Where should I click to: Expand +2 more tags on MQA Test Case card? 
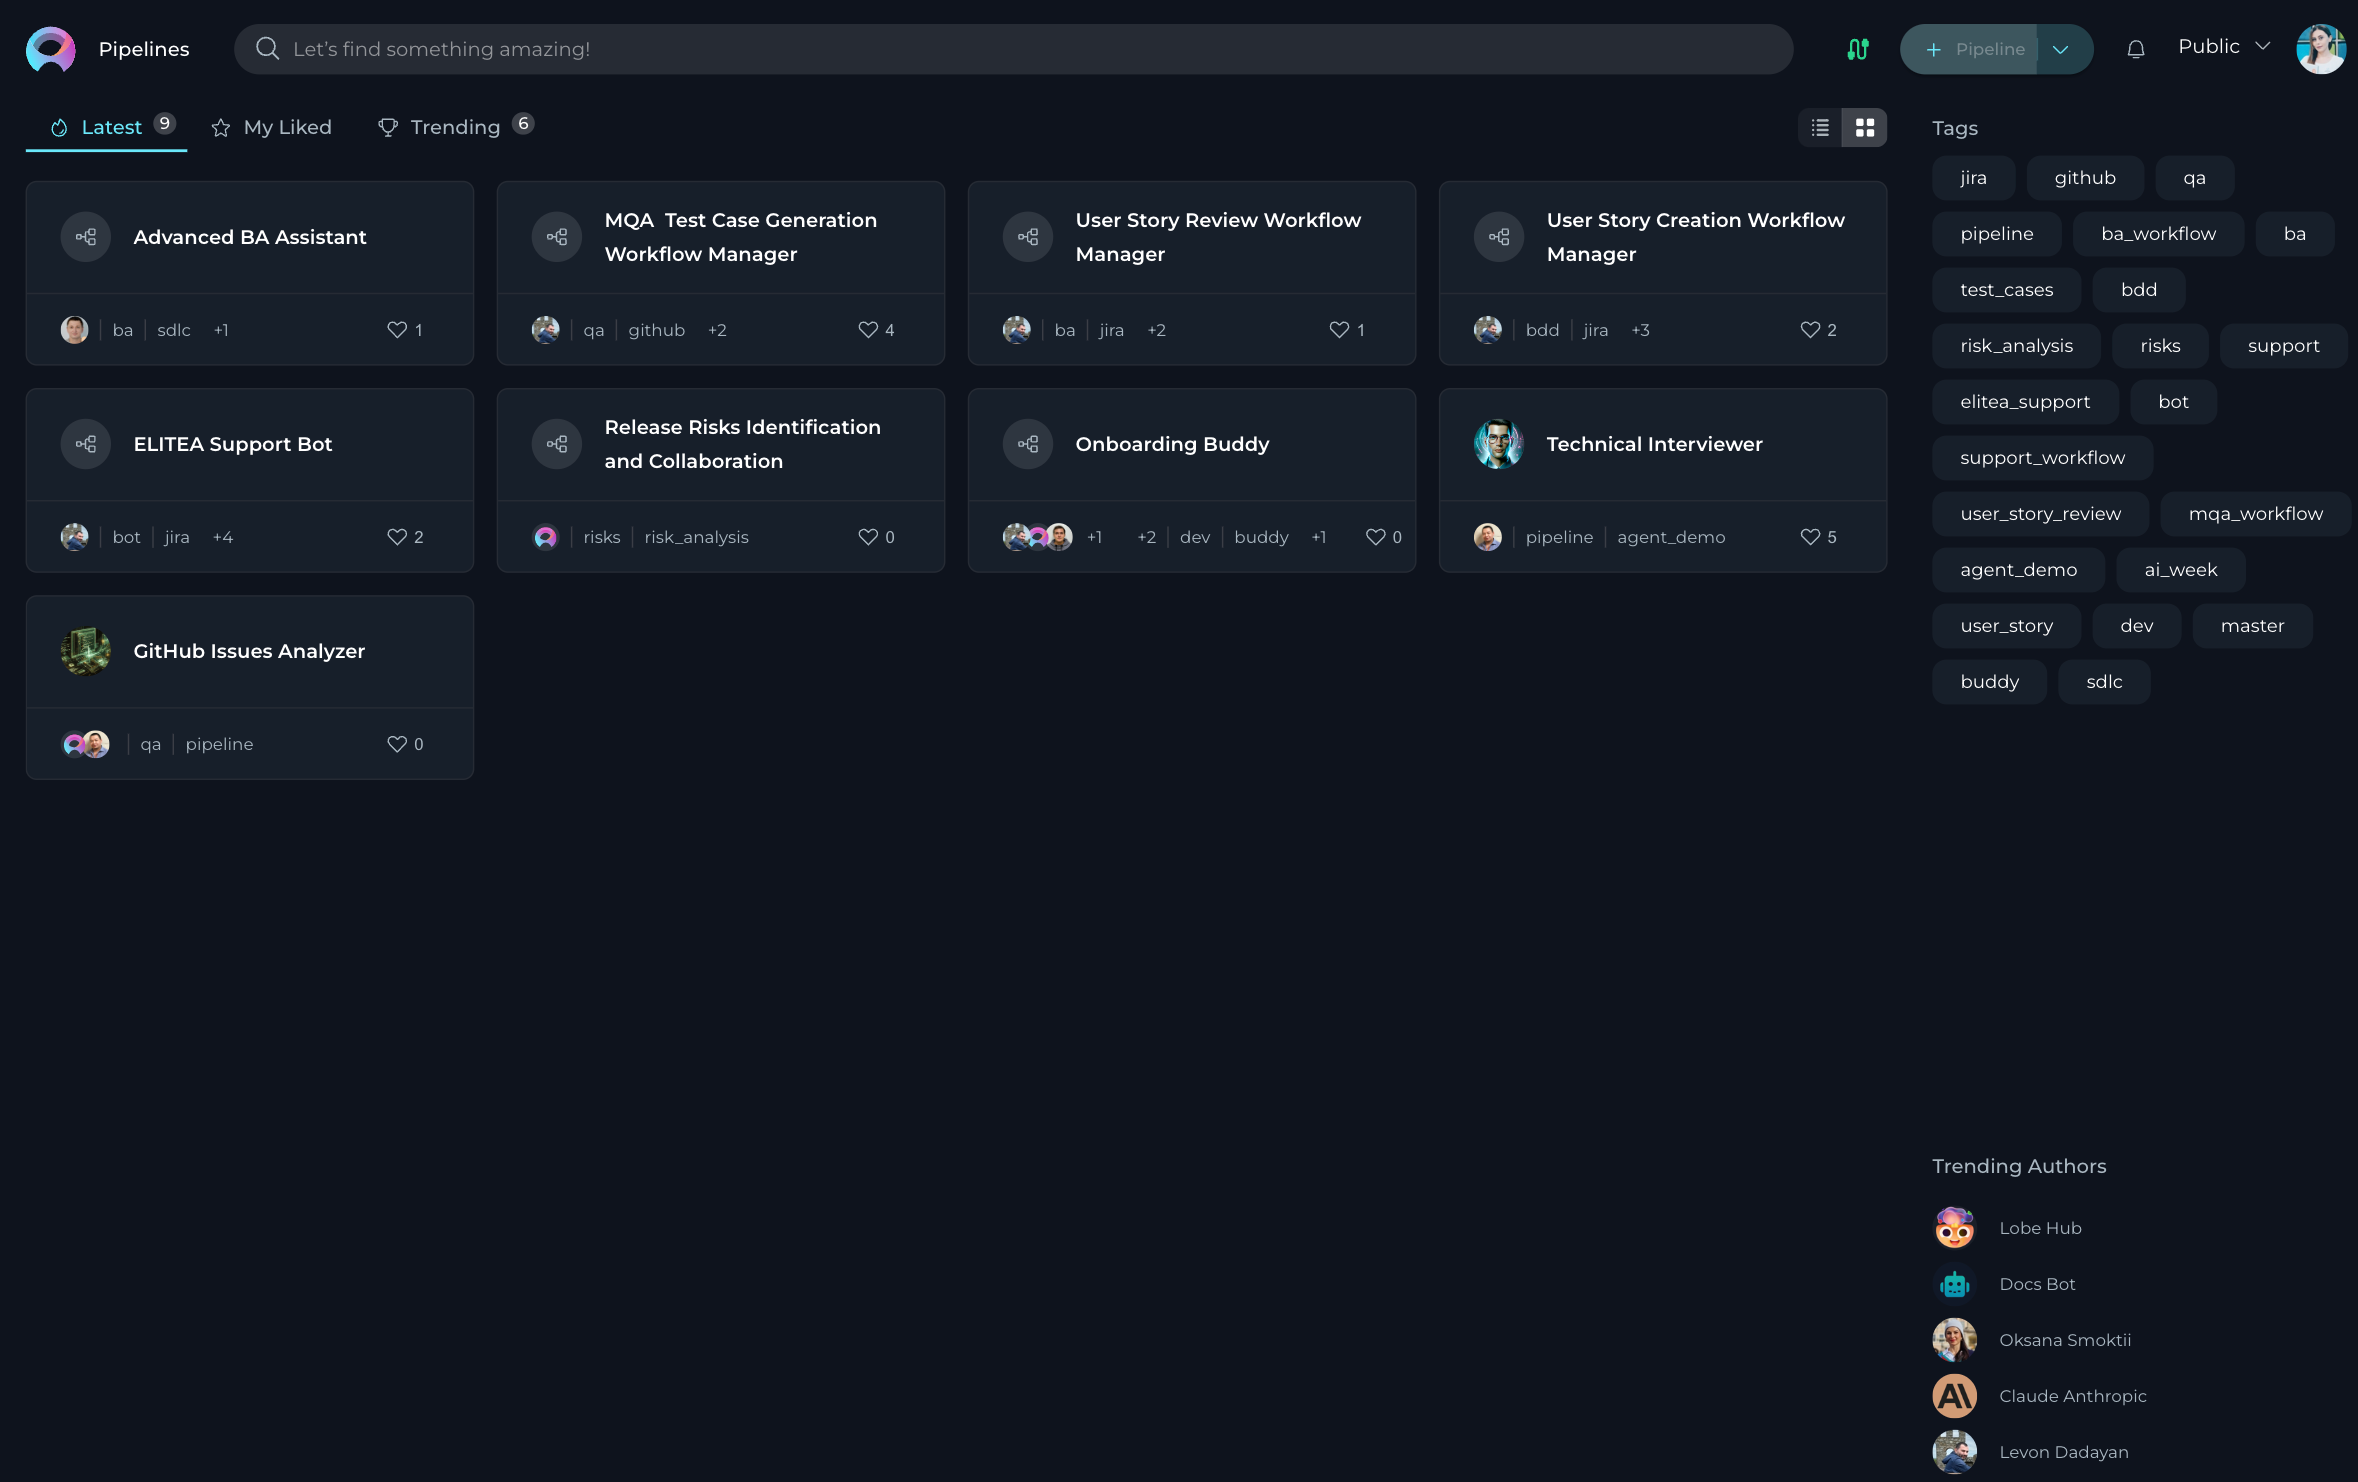pyautogui.click(x=717, y=330)
